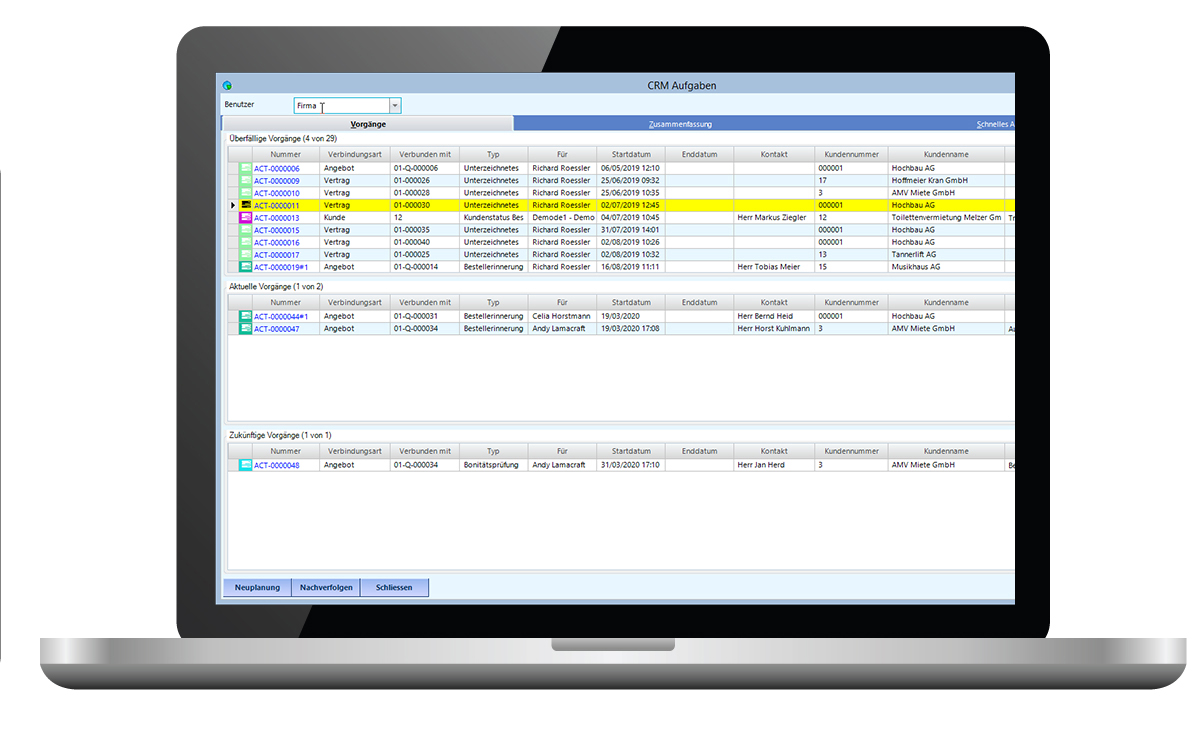
Task: Open the ACT-0000017 task link
Action: 276,255
